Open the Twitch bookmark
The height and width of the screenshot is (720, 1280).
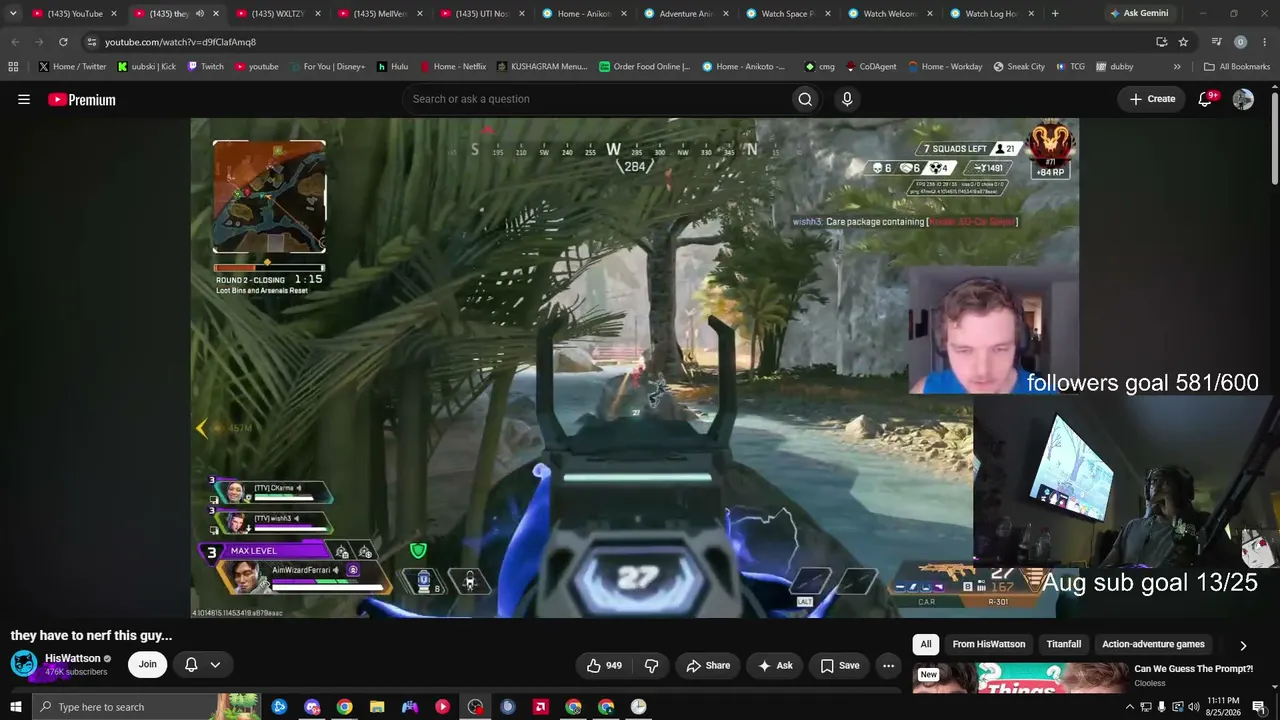[205, 67]
